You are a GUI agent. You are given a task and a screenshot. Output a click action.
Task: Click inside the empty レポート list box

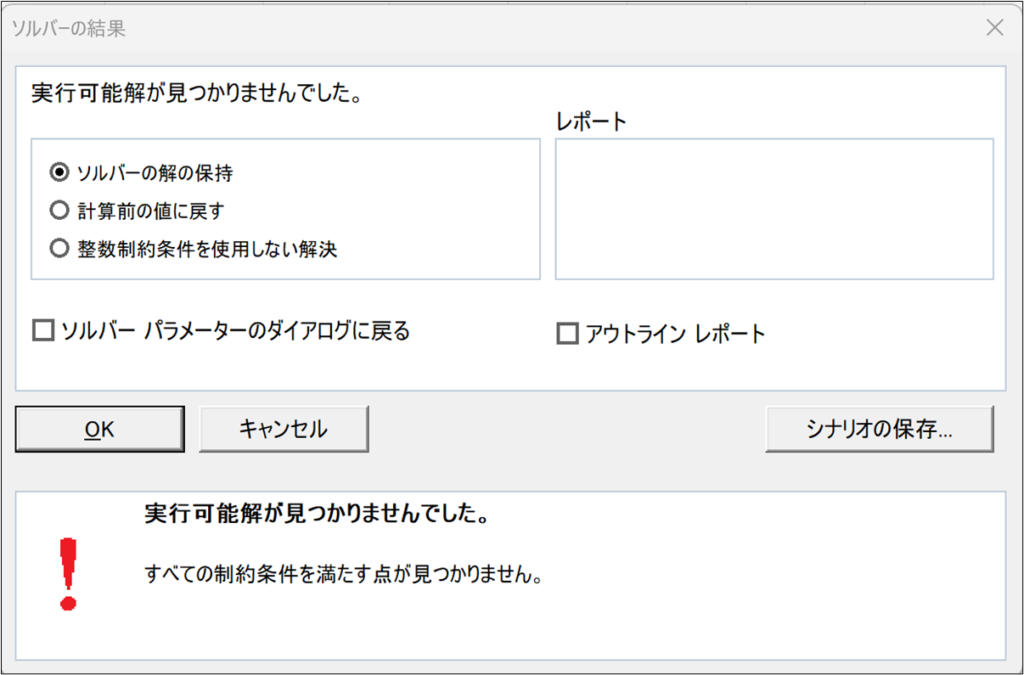click(x=773, y=208)
